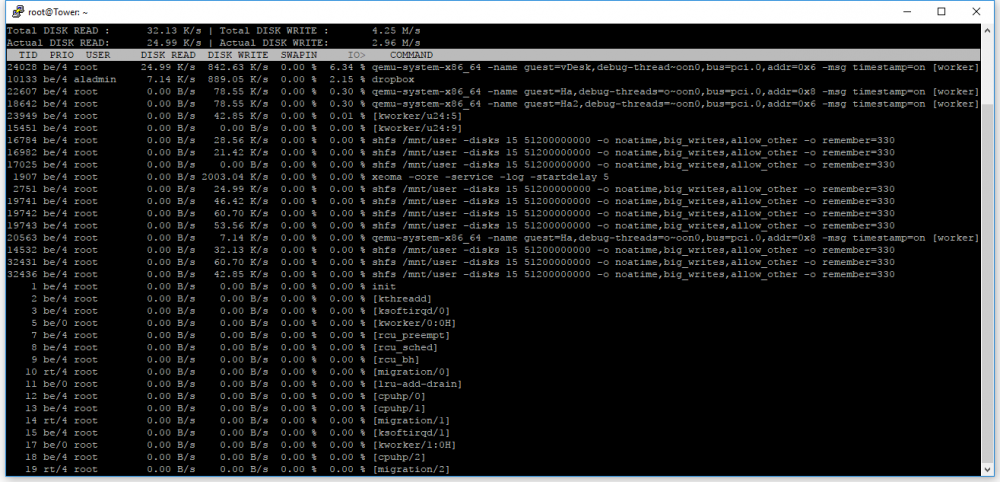Screen dimensions: 1000x482
Task: Click the Actual DISK READ label
Action: (58, 43)
